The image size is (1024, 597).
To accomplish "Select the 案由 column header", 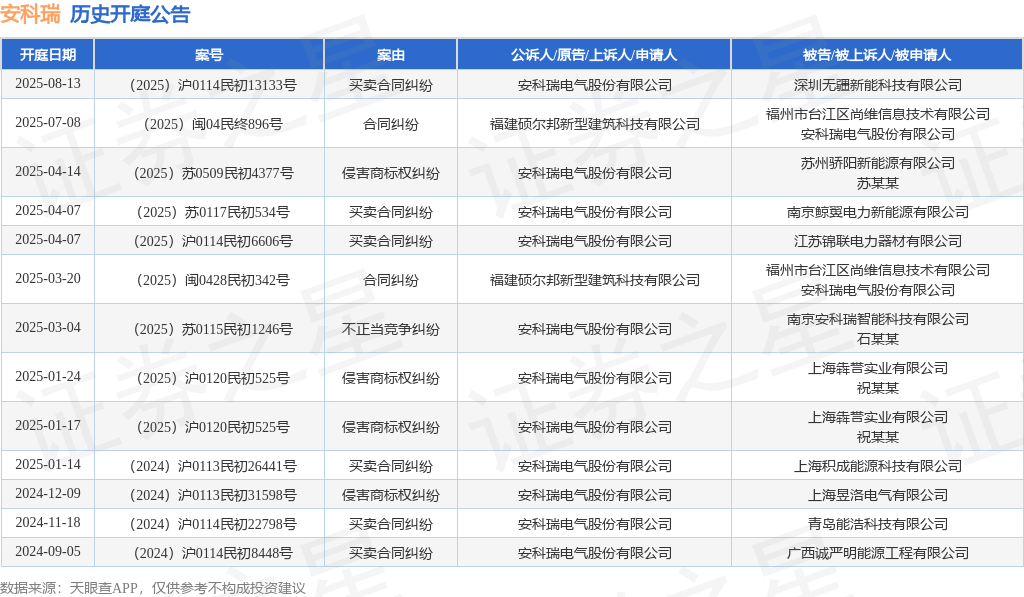I will pyautogui.click(x=391, y=55).
